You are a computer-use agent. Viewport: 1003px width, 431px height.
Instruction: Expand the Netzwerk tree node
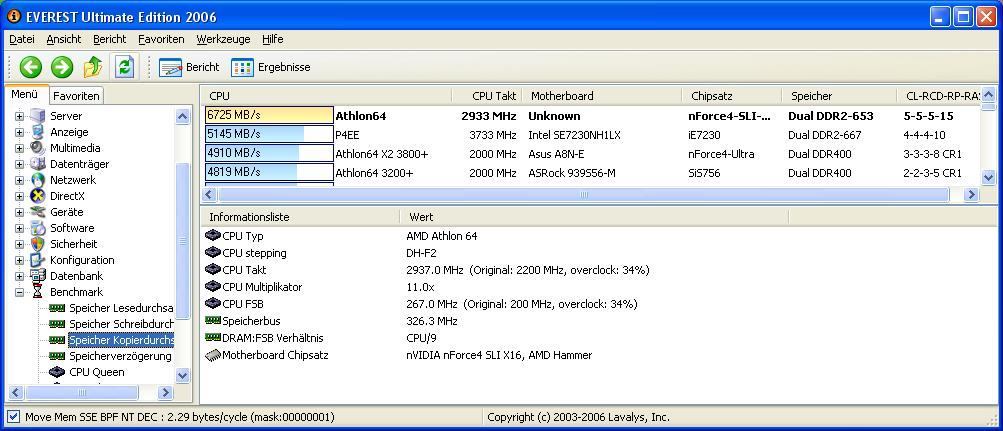click(19, 180)
